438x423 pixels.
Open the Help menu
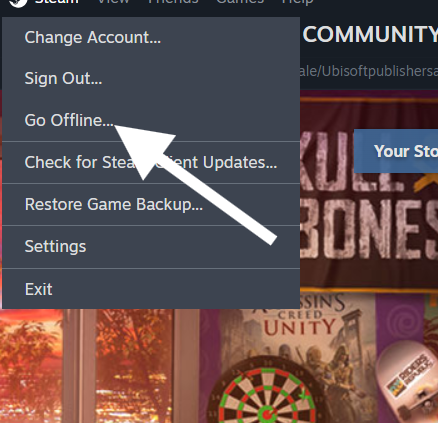297,2
